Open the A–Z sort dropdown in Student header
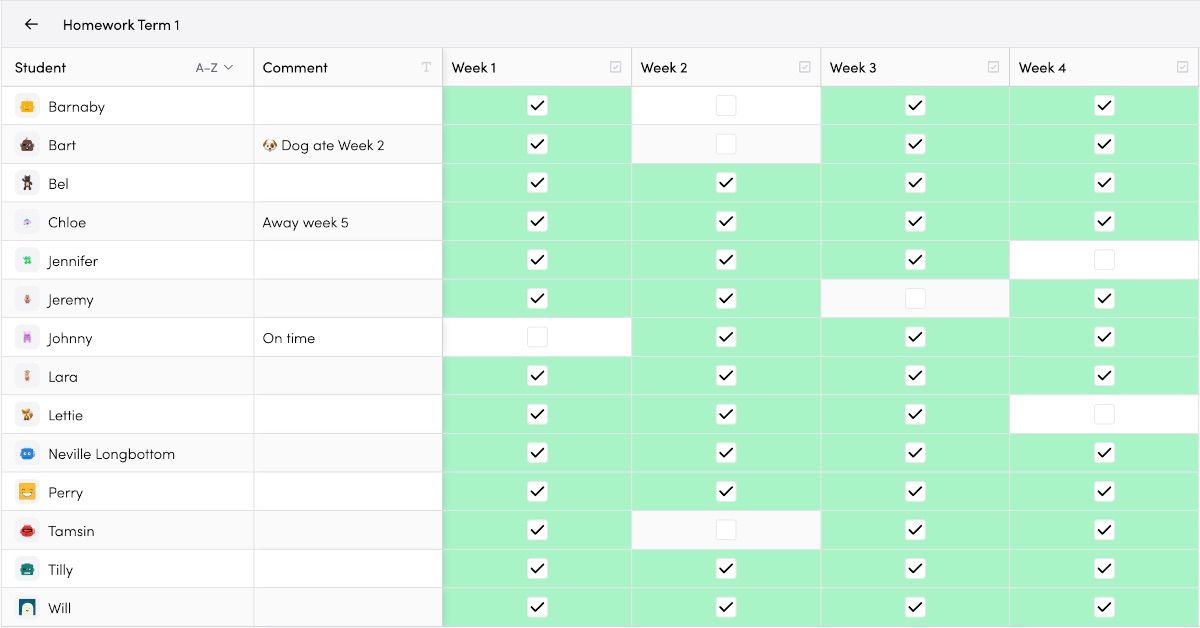1200x628 pixels. click(x=214, y=67)
